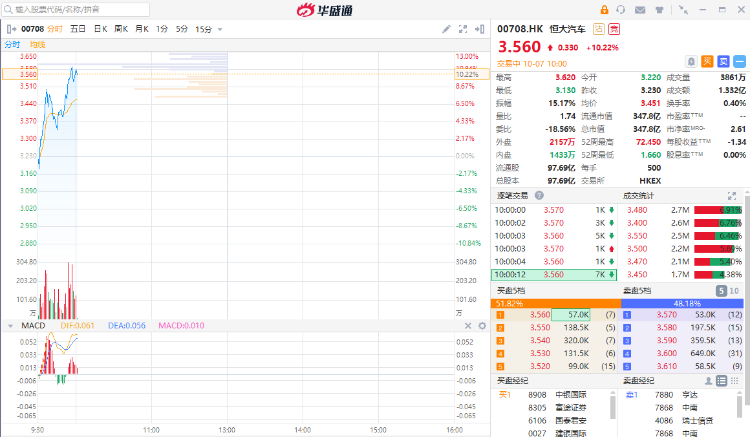Viewport: 750px width, 437px height.
Task: Click the stock code search input field
Action: [60, 8]
